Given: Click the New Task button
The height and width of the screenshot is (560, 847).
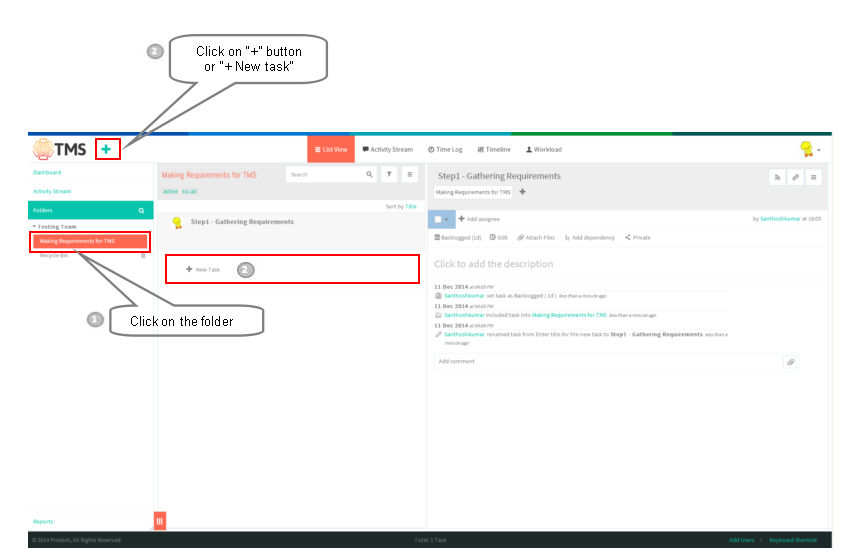Looking at the screenshot, I should click(x=203, y=269).
